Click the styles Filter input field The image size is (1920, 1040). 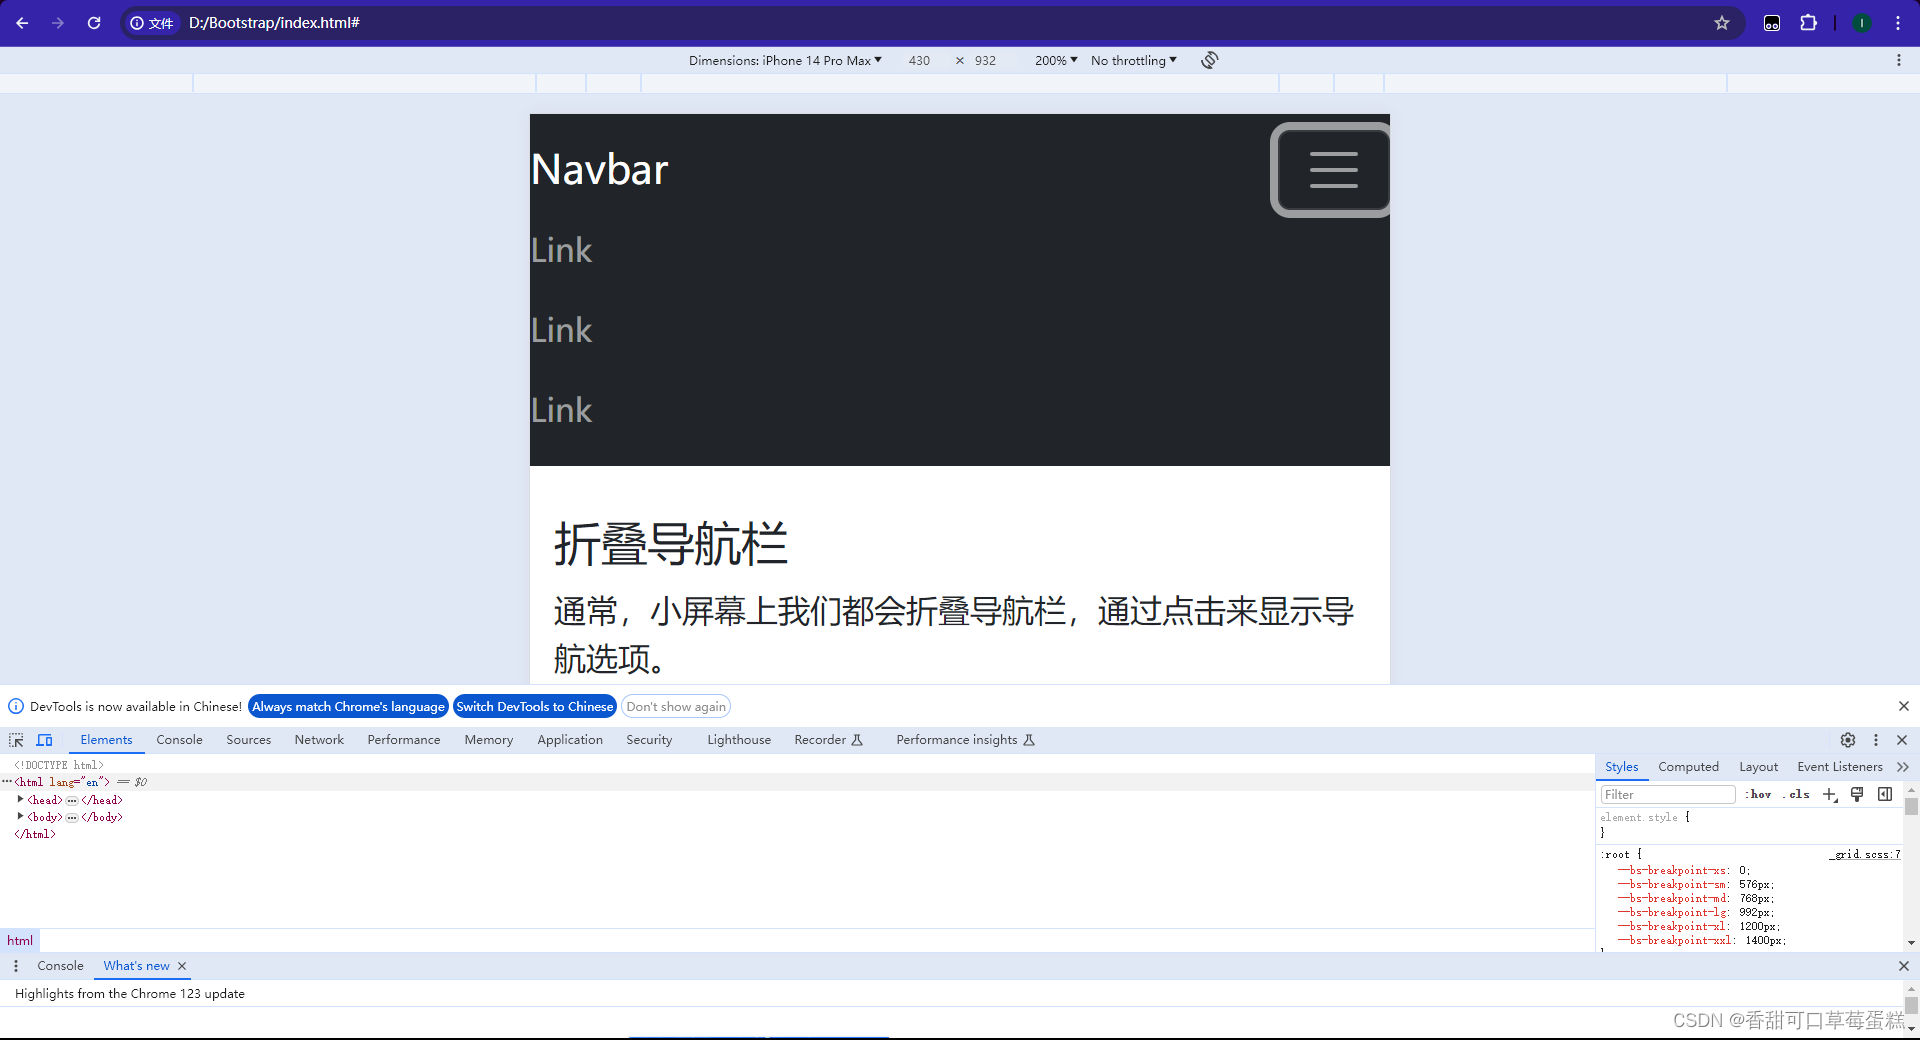tap(1667, 794)
